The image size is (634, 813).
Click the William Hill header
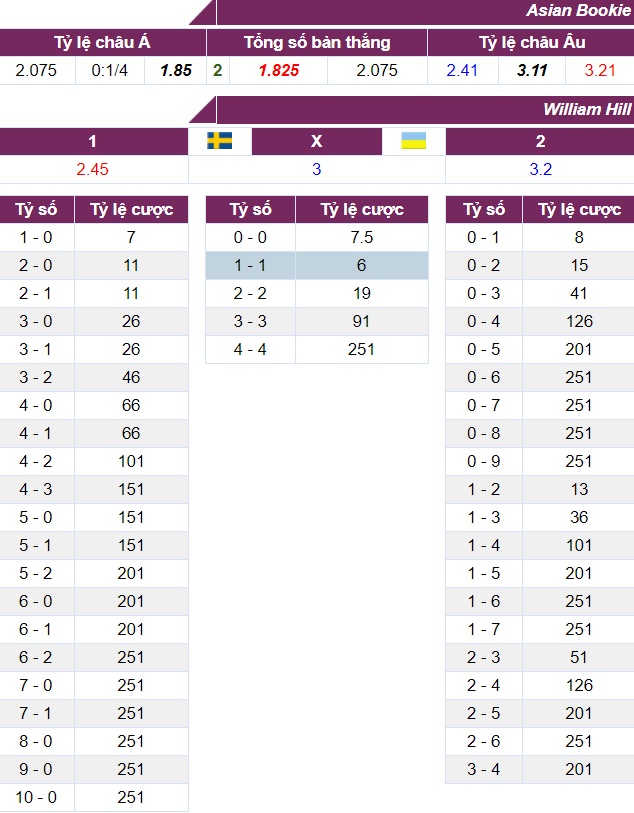tap(587, 109)
